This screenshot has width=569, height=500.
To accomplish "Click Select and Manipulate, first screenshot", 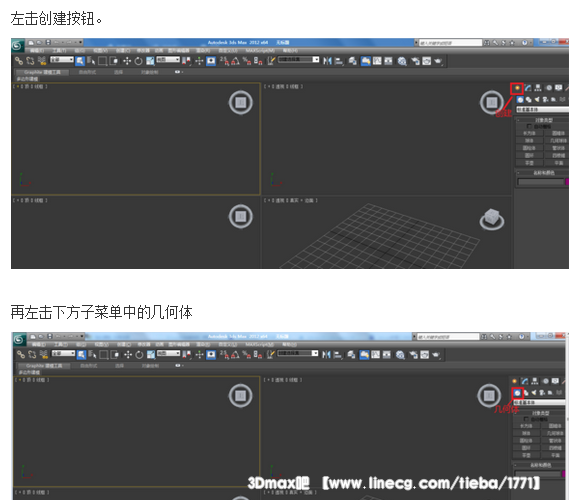I will (x=199, y=61).
